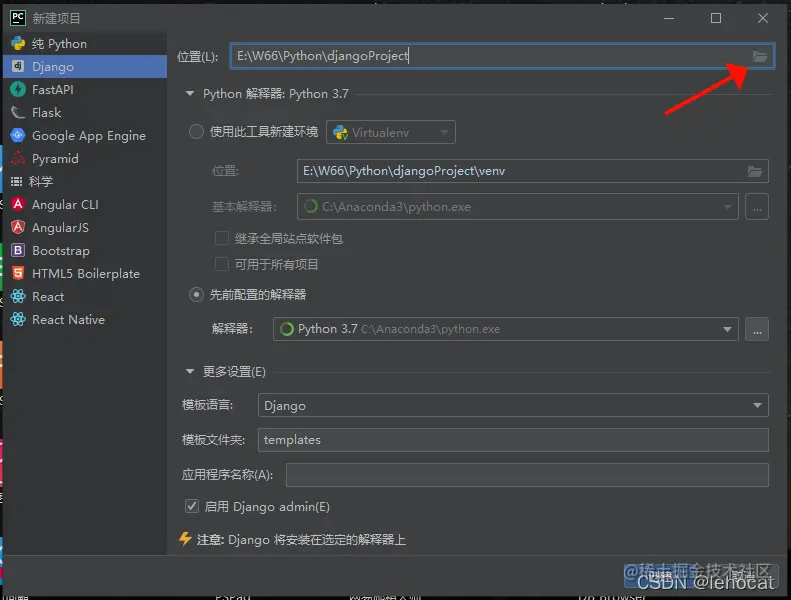Choose the FastAPI project icon

click(x=18, y=89)
